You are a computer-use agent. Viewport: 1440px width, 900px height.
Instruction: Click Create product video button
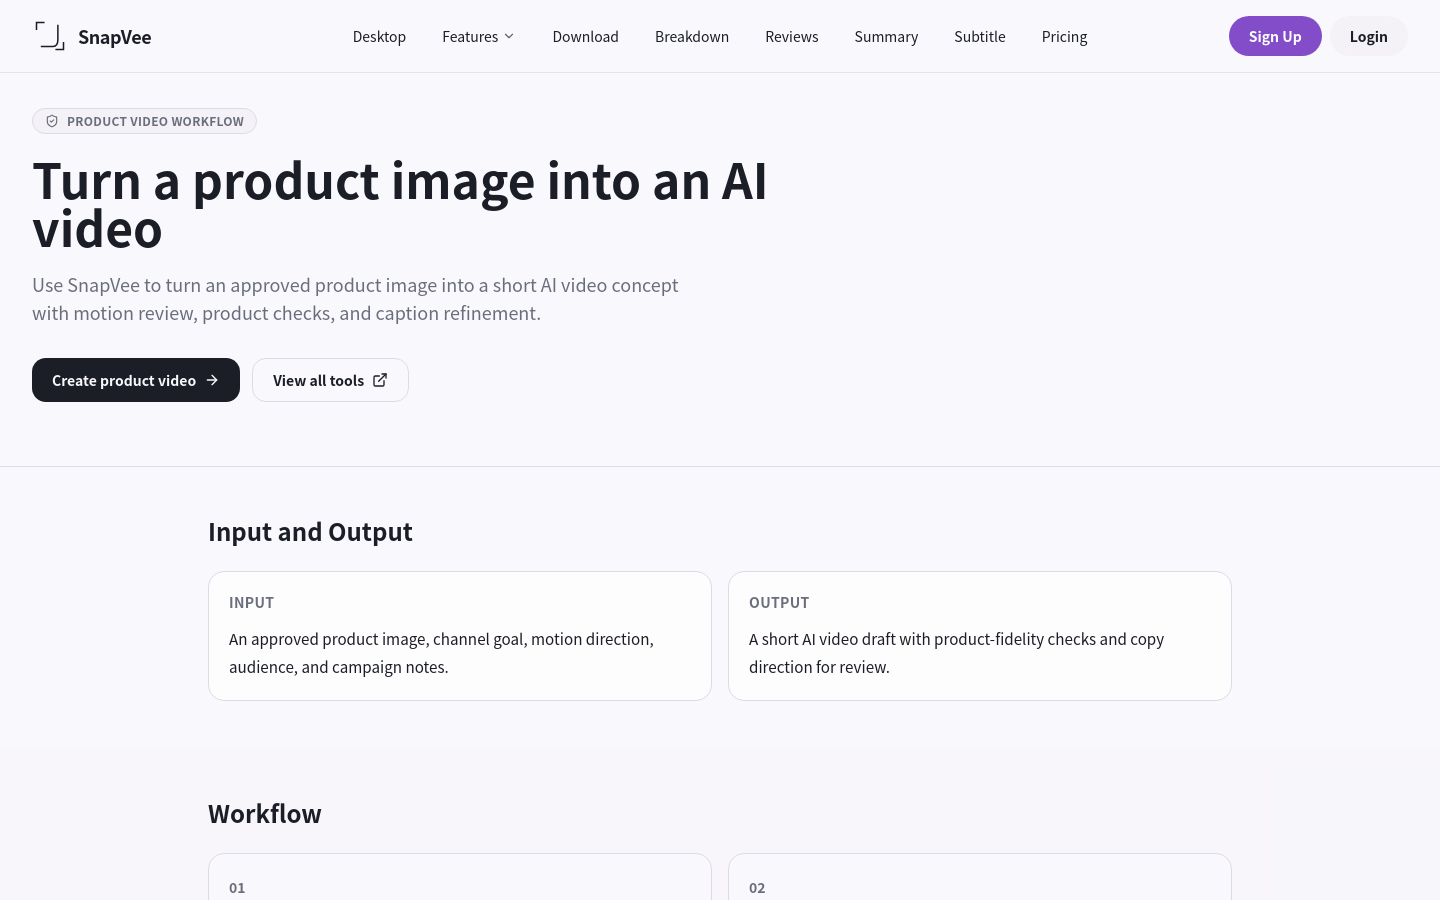[x=136, y=380]
